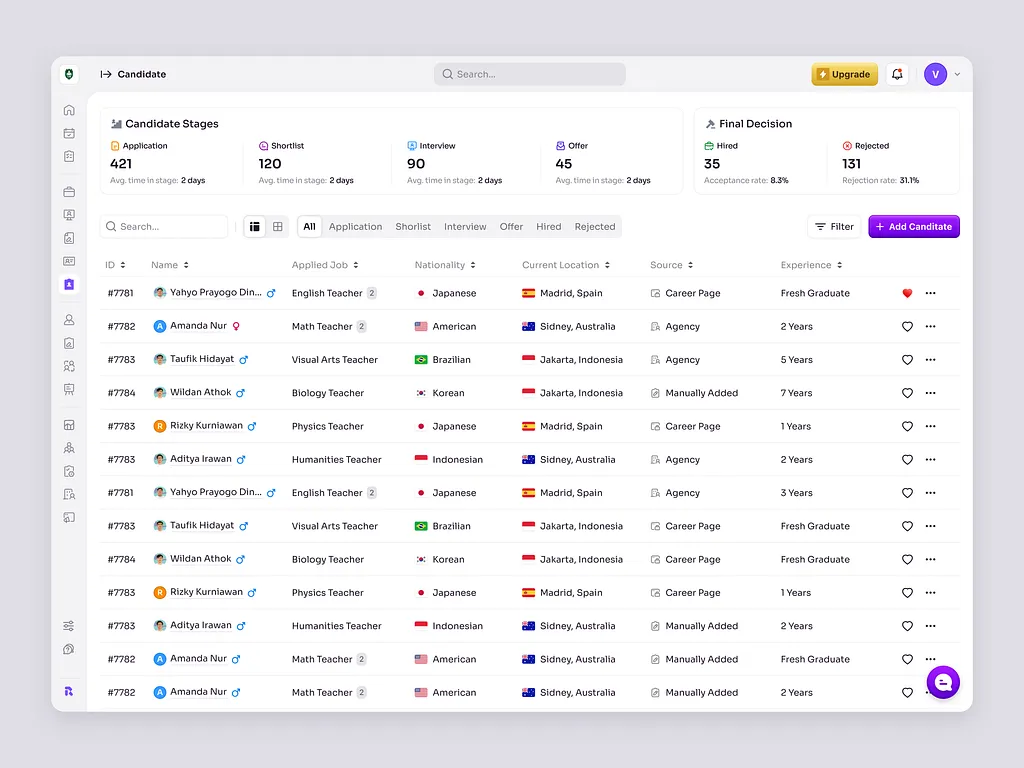Select the Rejected filter tab
Screen dimensions: 1024x768
pyautogui.click(x=594, y=227)
